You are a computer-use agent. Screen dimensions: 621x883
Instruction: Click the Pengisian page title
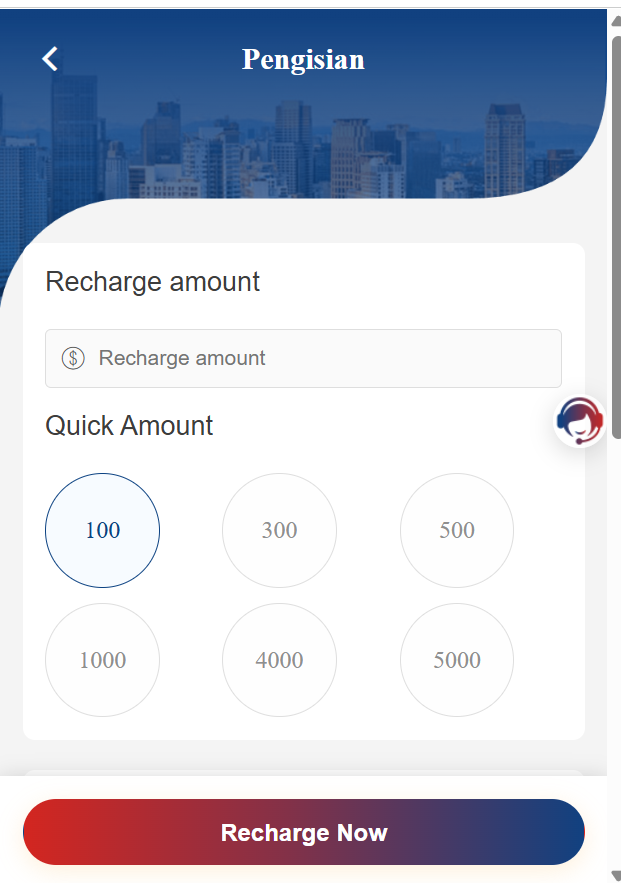tap(303, 60)
